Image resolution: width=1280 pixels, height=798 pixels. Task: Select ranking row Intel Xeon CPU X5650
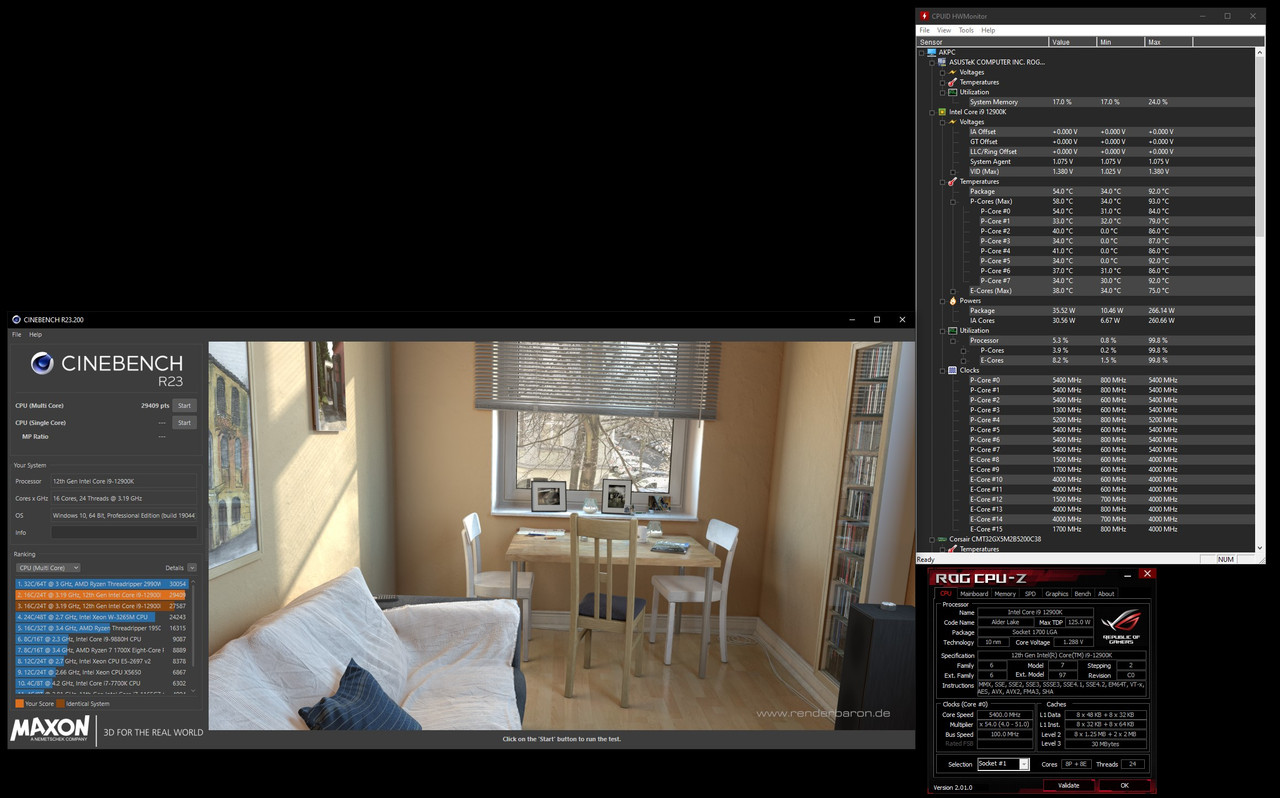pyautogui.click(x=101, y=672)
